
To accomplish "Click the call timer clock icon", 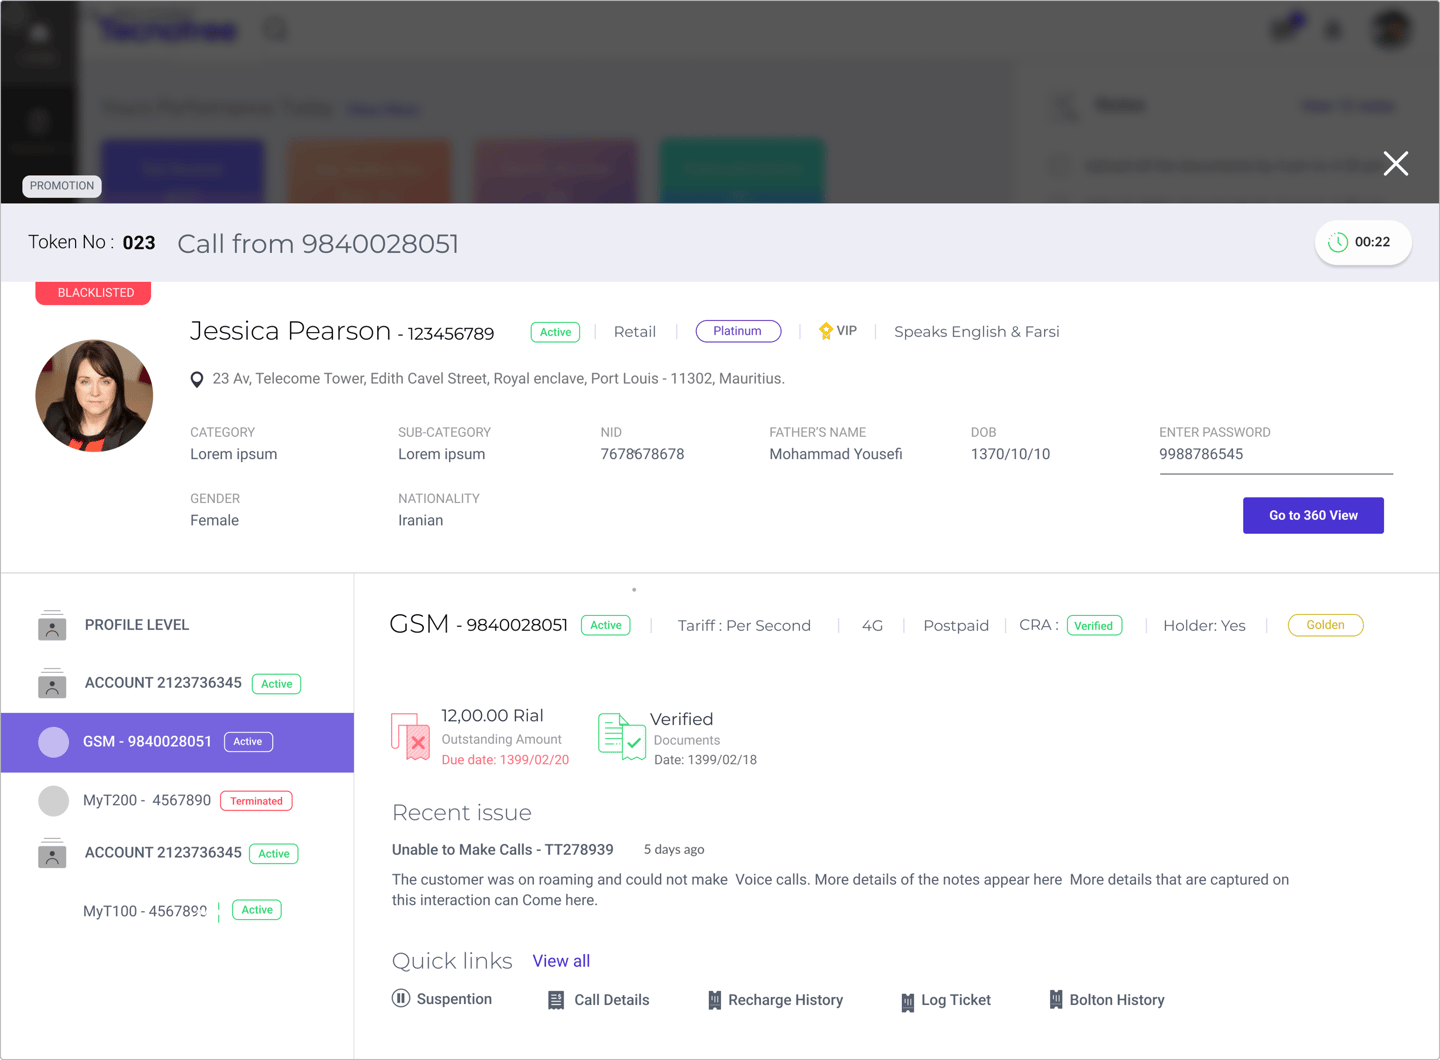I will point(1337,242).
